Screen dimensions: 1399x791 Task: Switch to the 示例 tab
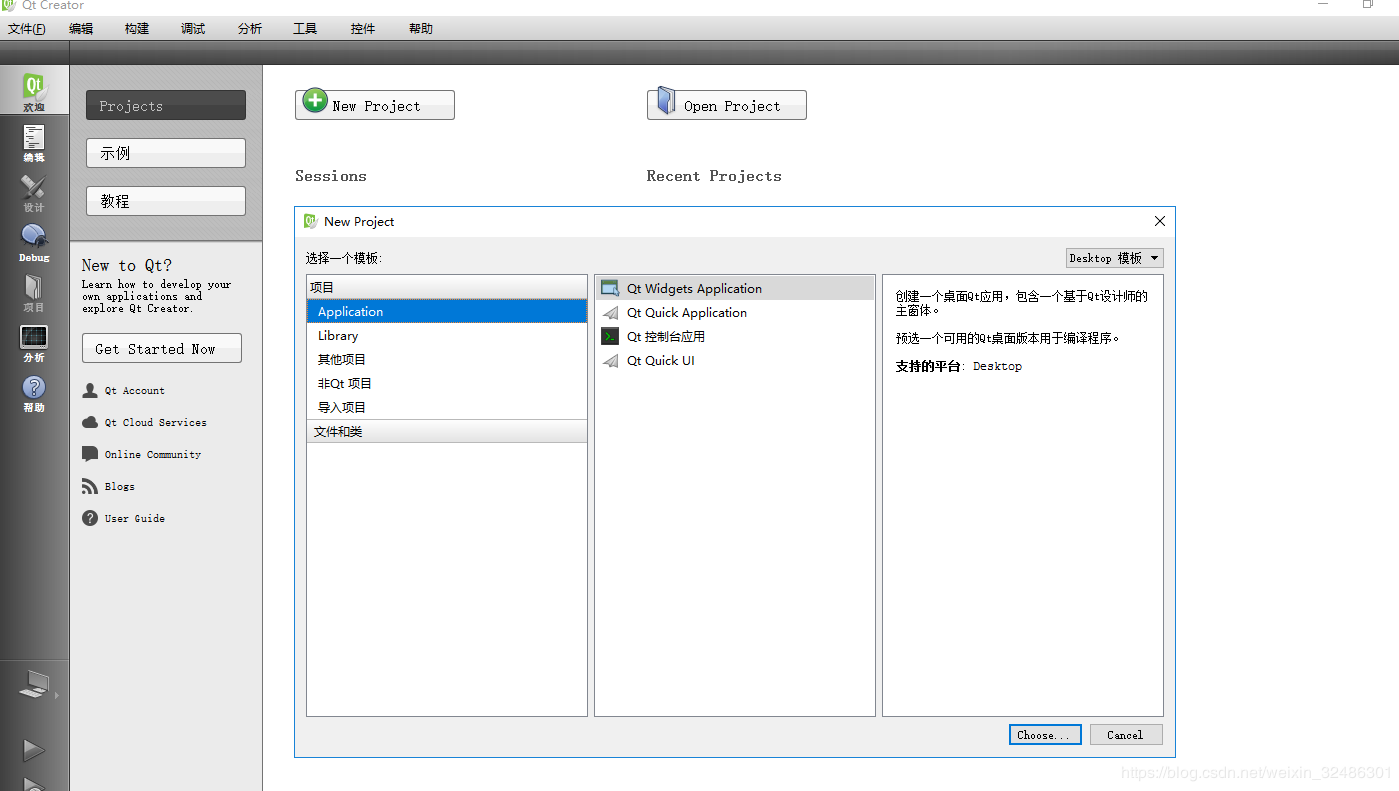(166, 153)
